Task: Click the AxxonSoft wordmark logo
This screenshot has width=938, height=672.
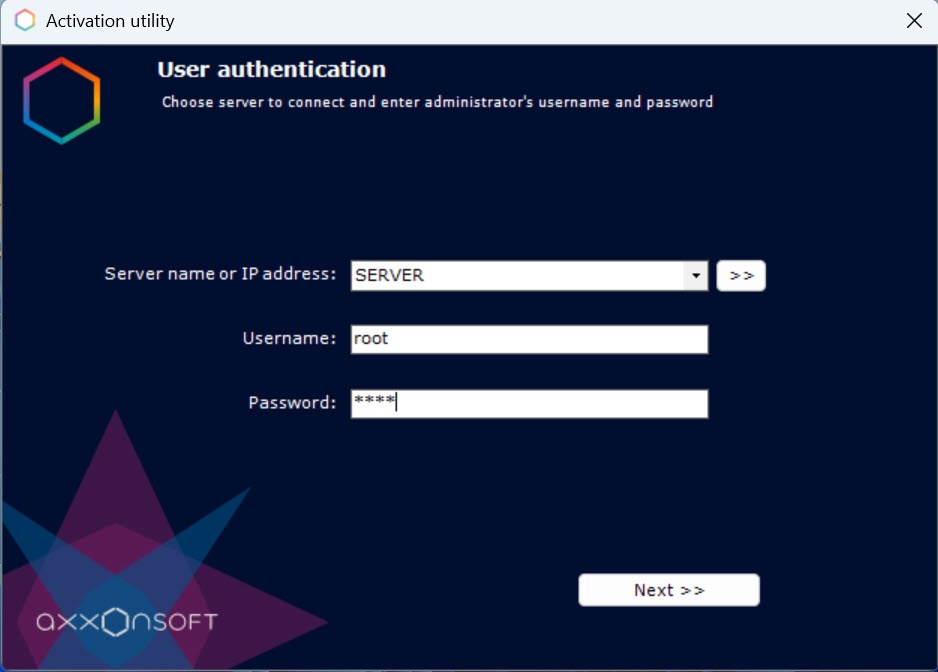Action: point(127,621)
